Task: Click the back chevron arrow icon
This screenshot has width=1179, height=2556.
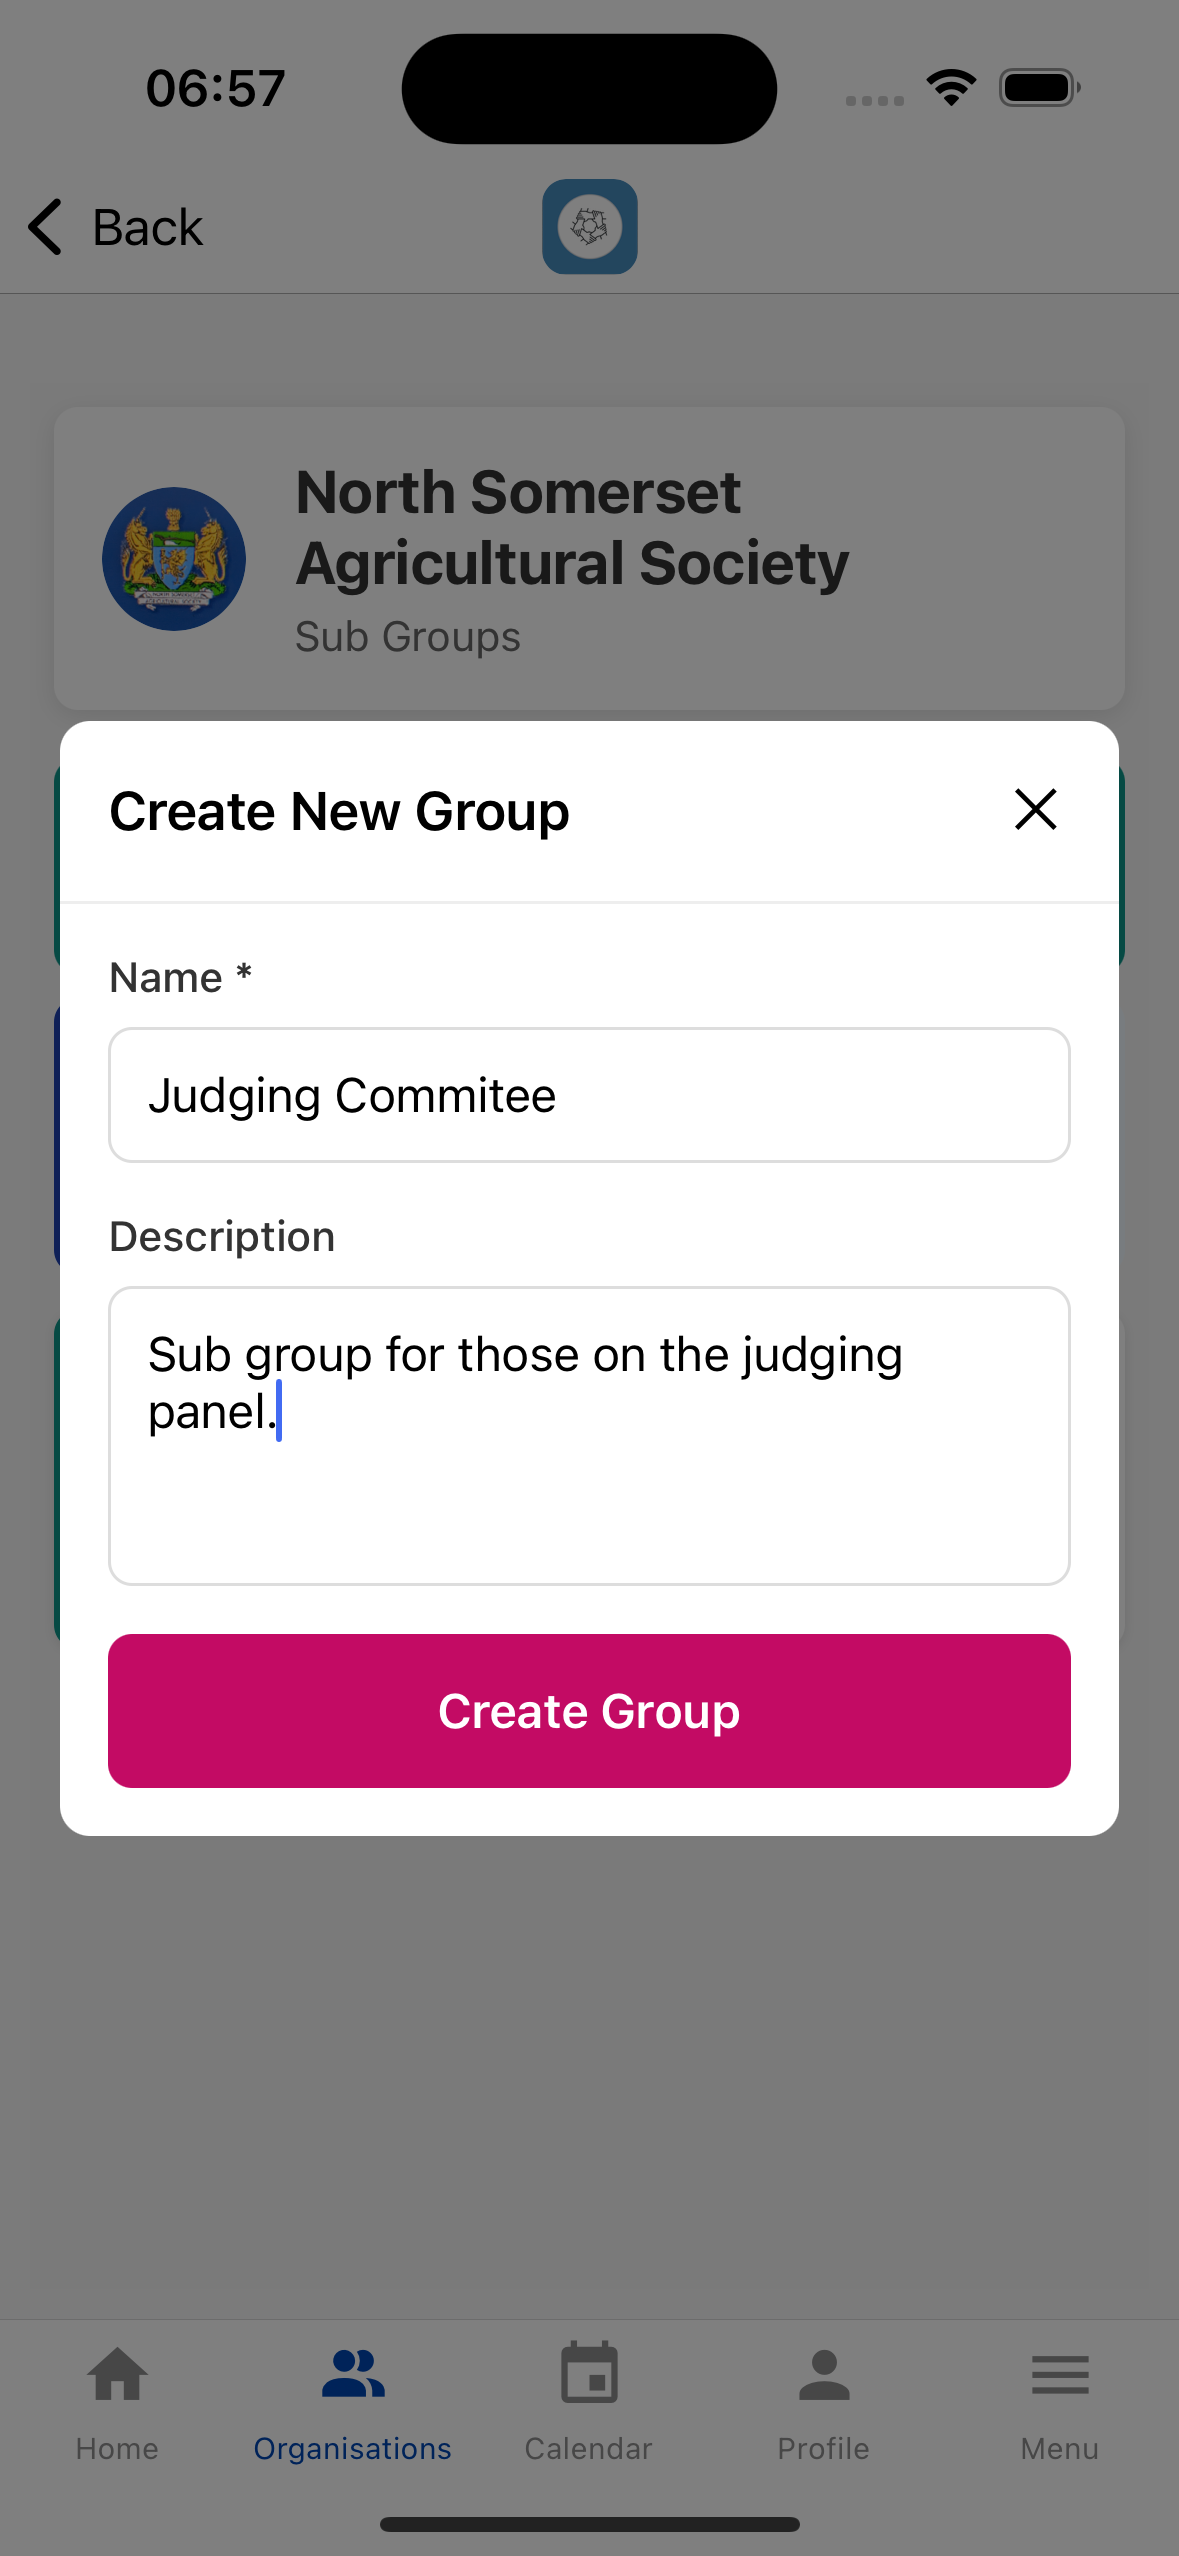Action: pos(44,227)
